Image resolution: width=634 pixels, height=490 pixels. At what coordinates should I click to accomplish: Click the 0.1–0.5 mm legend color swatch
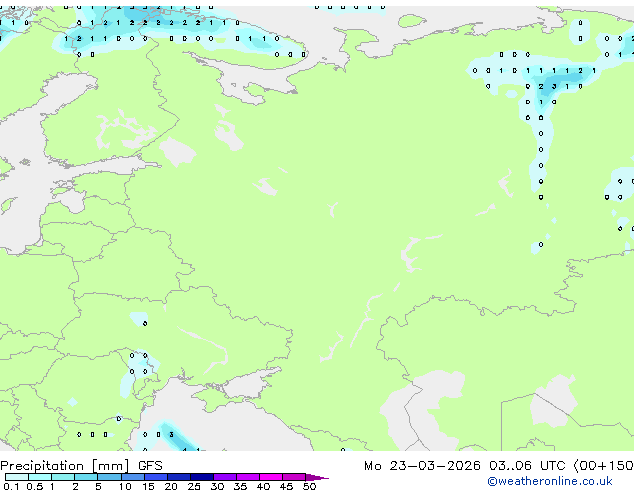[x=17, y=477]
